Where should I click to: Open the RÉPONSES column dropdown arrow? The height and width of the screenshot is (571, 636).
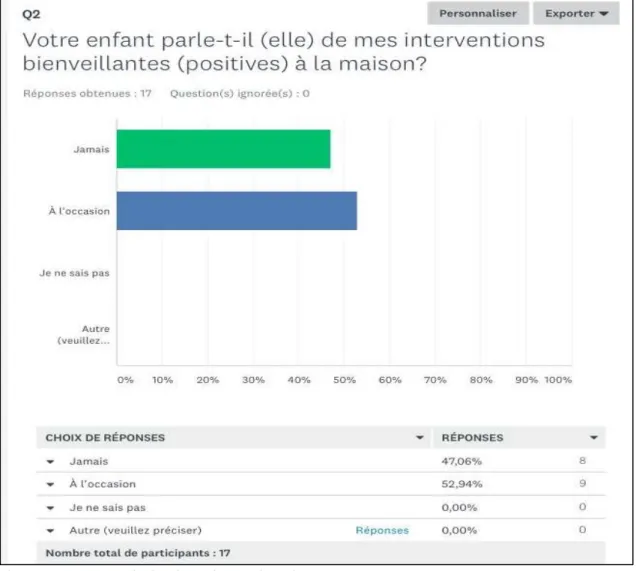(594, 438)
